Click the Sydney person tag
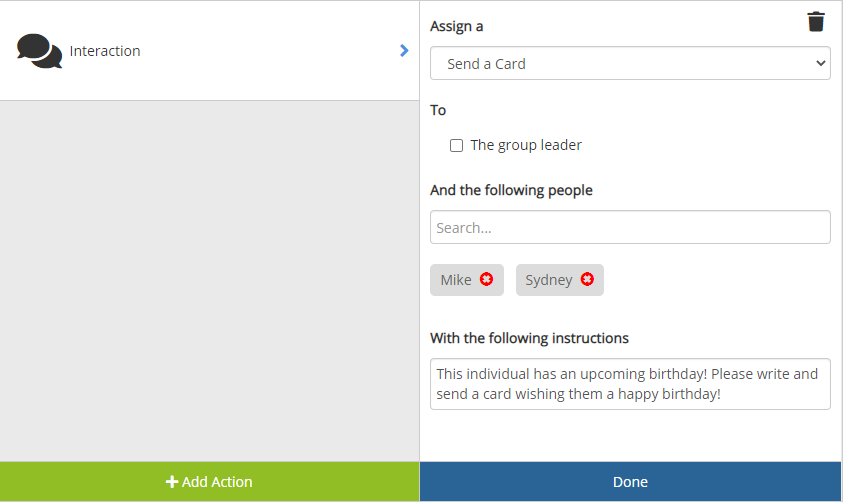This screenshot has width=843, height=502. (x=548, y=280)
